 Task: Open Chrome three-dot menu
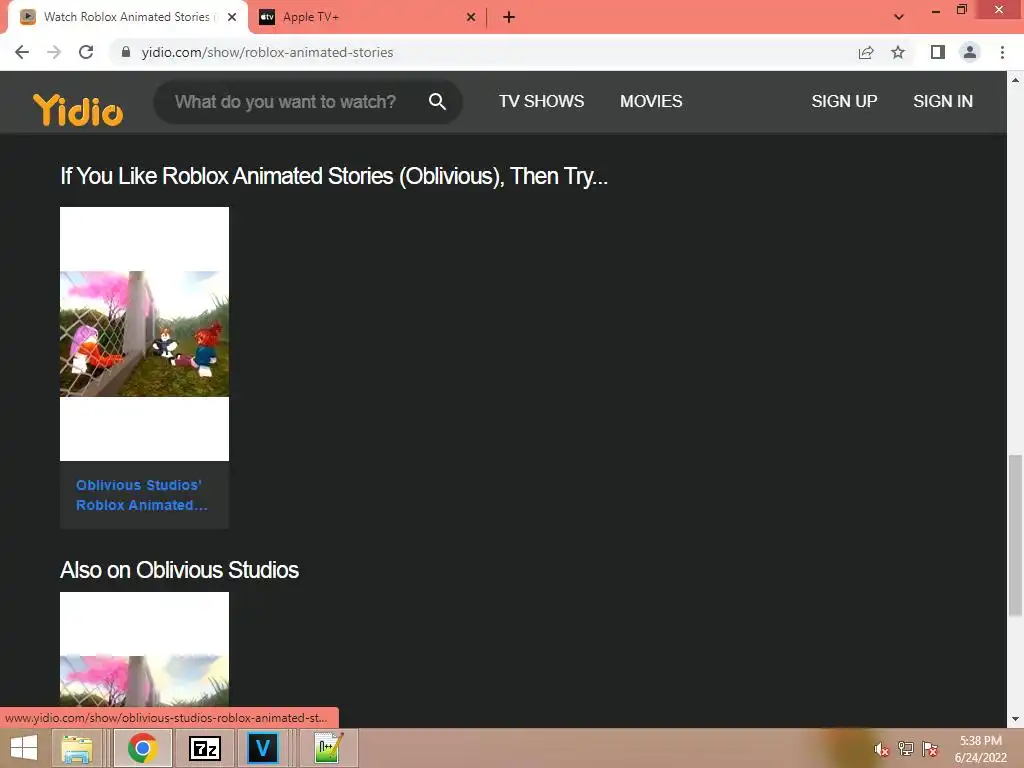point(1002,52)
